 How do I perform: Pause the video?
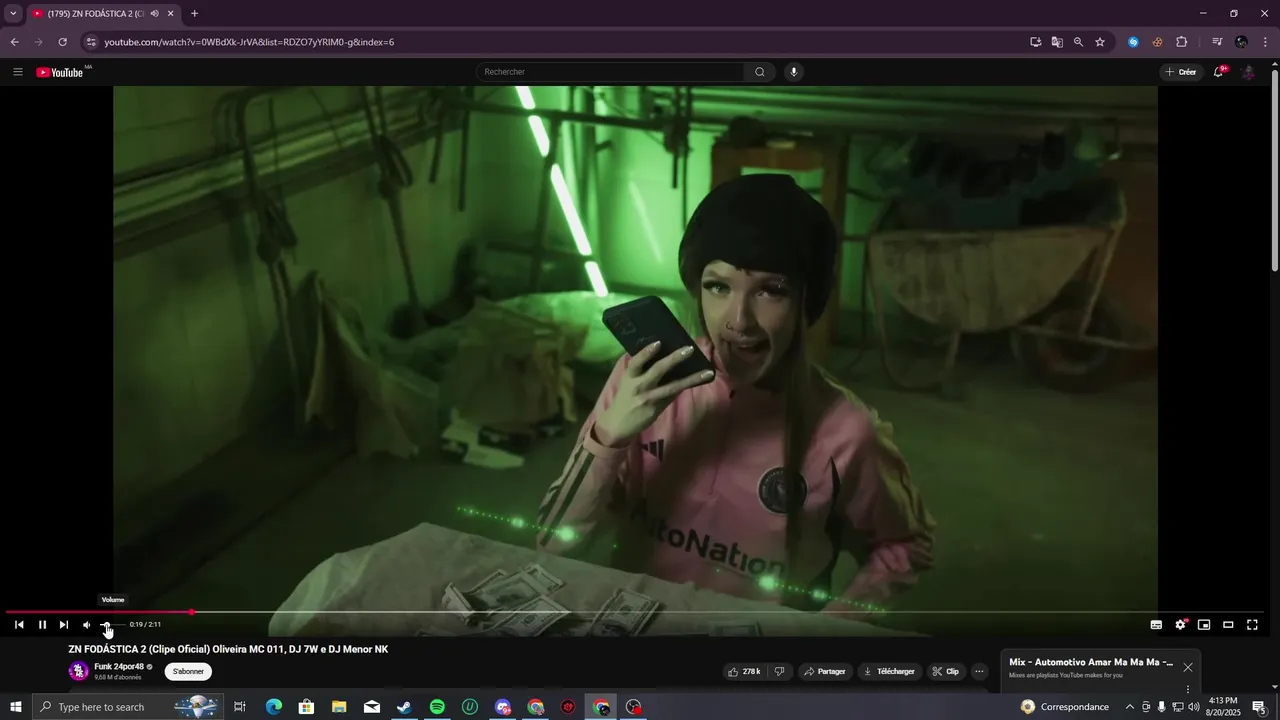click(42, 625)
